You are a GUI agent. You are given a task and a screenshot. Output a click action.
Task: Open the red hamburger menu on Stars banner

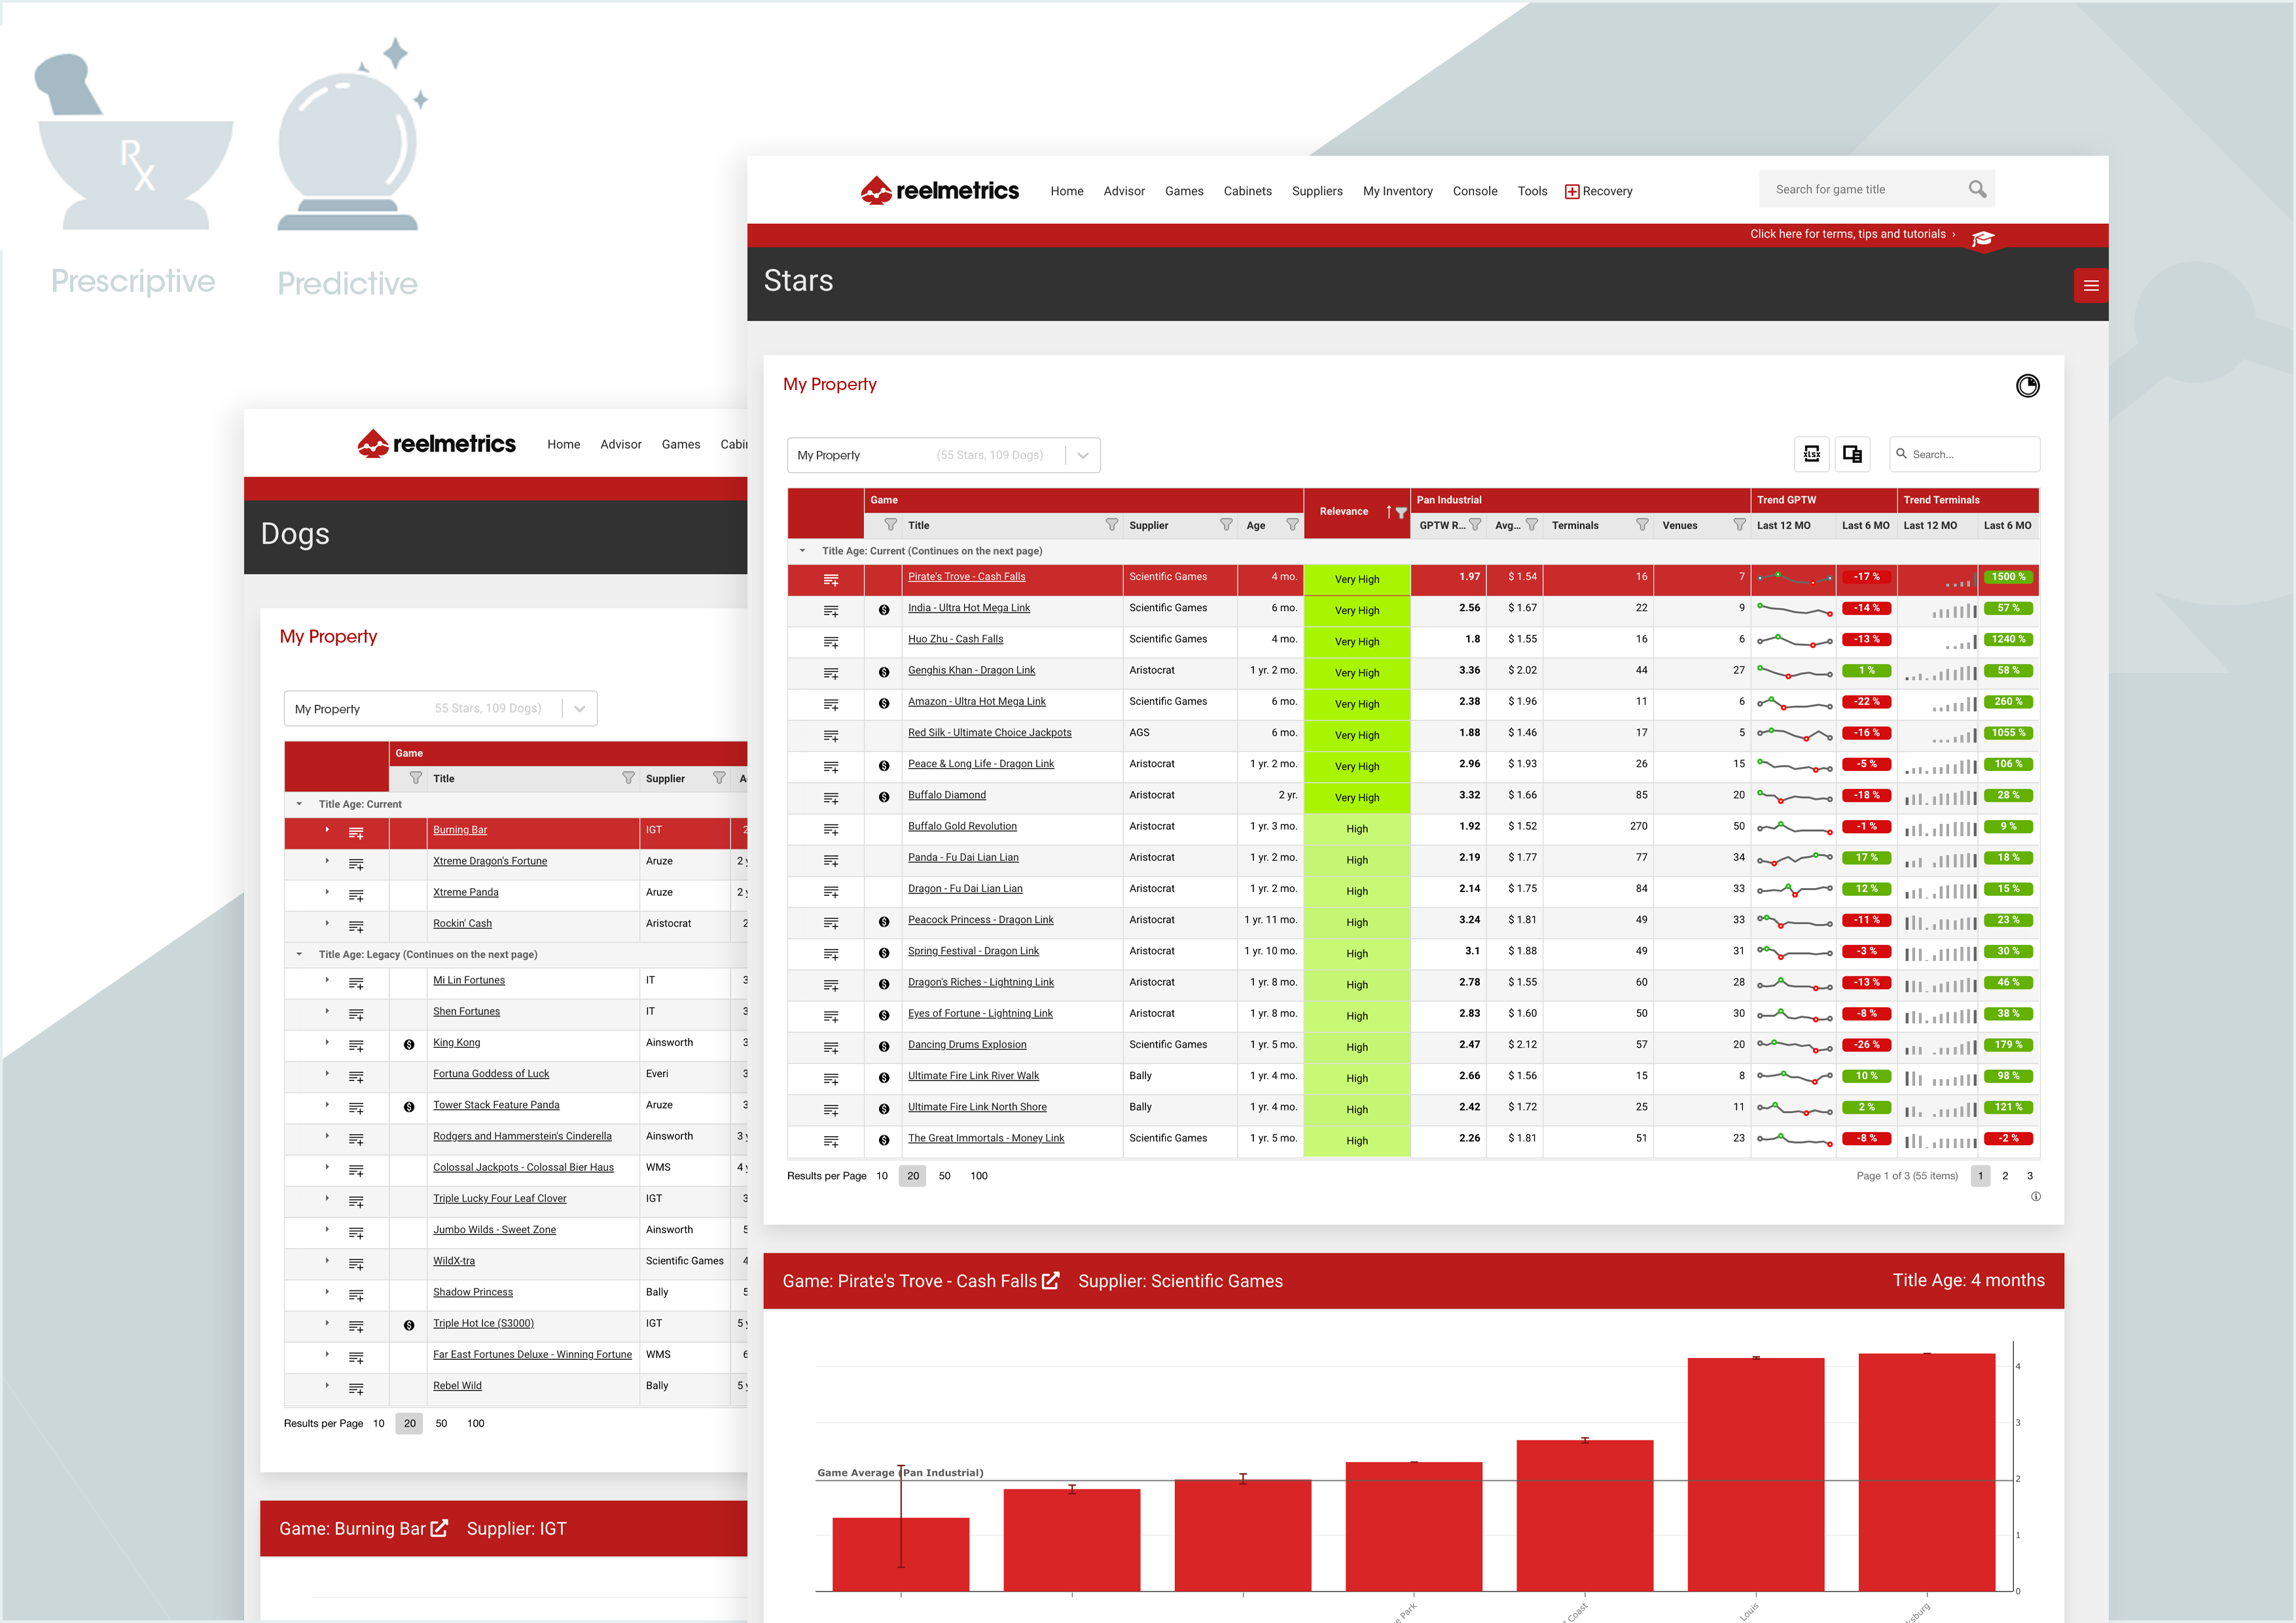2090,285
